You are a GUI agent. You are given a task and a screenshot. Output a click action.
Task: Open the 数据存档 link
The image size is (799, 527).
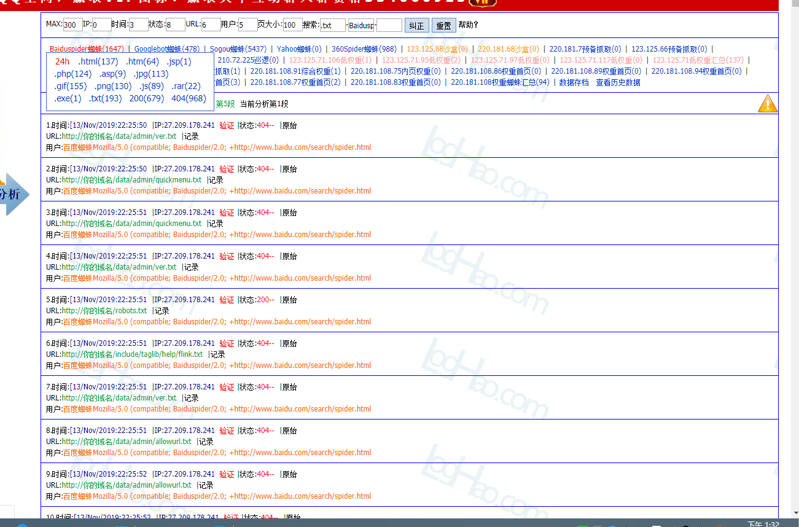point(574,82)
